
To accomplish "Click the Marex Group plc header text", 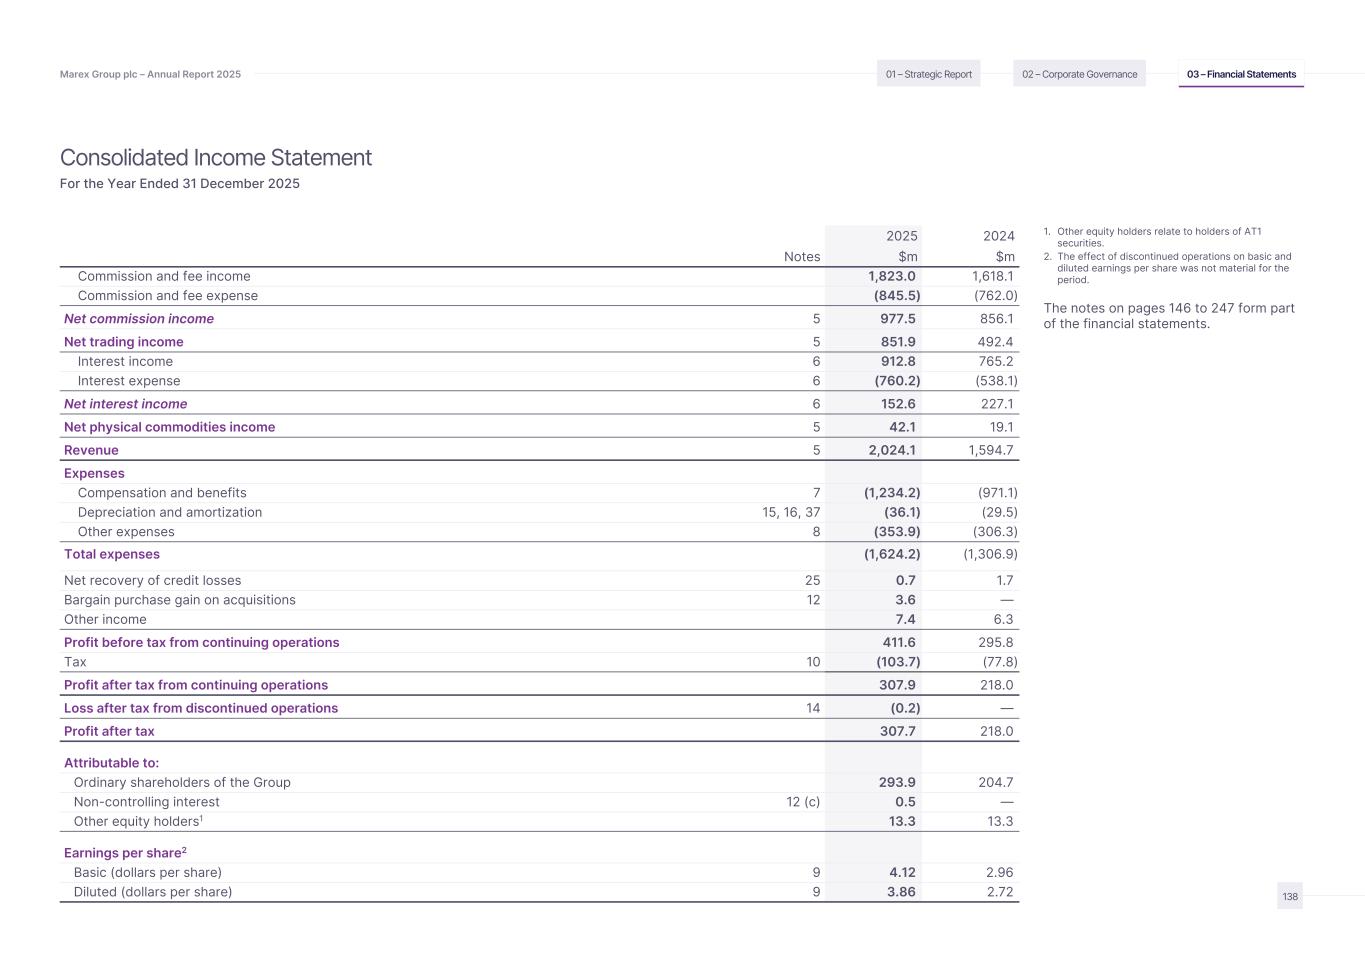I will 150,74.
